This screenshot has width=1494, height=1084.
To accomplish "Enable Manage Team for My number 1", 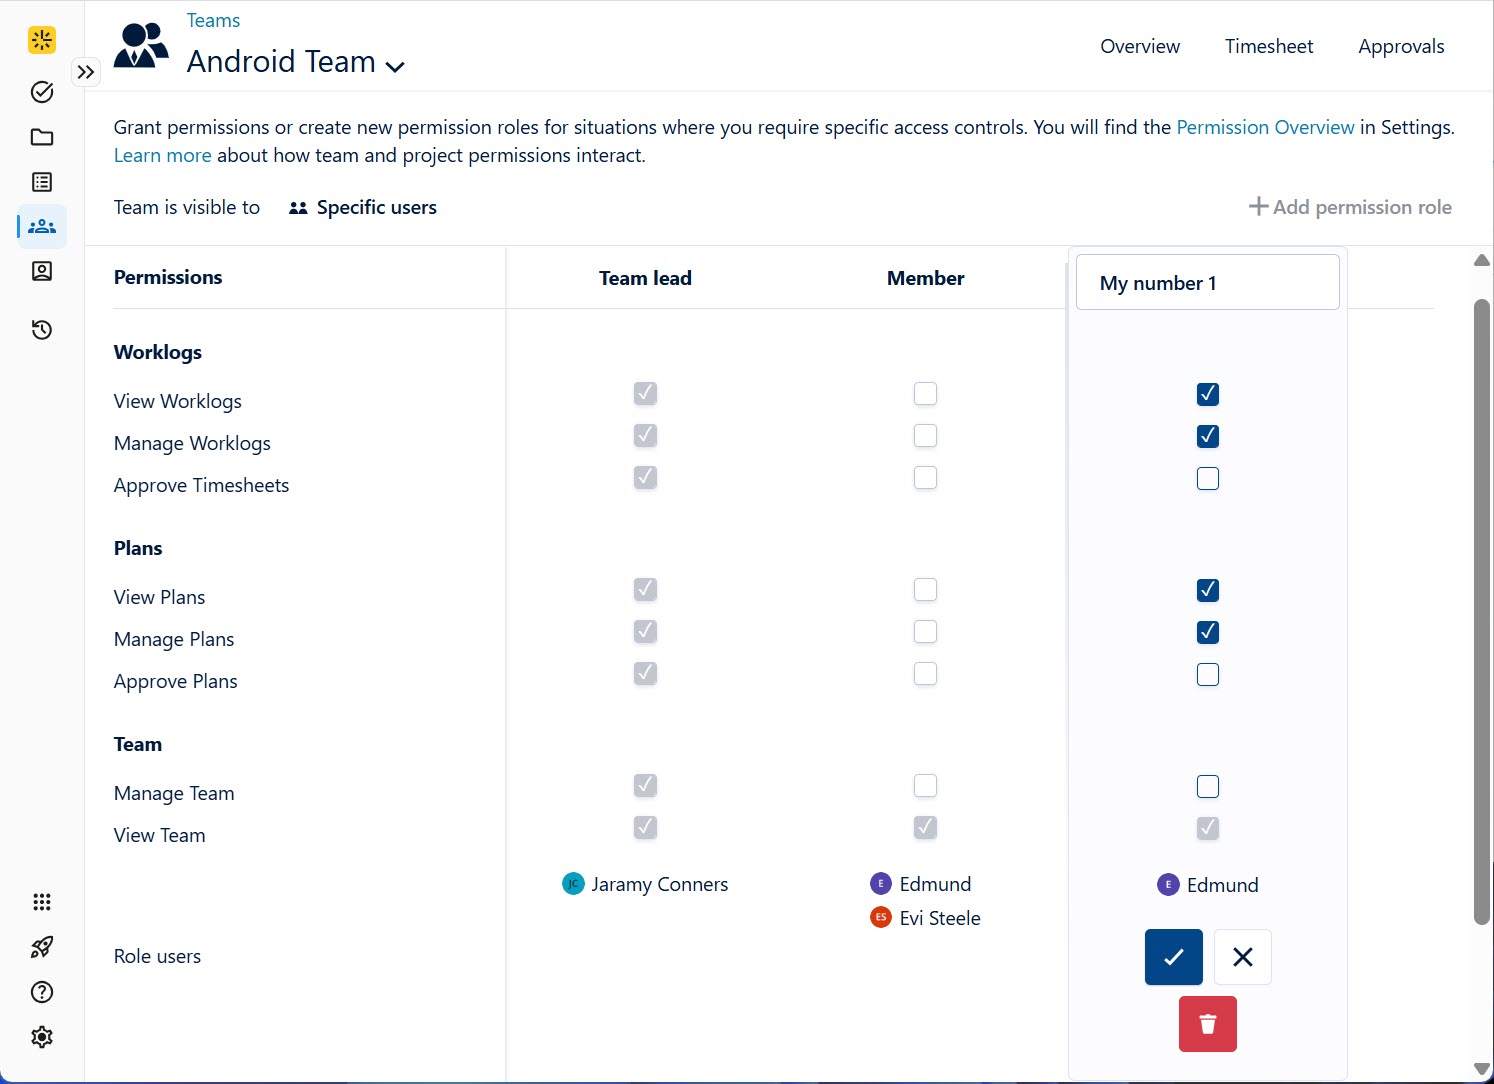I will click(1207, 787).
